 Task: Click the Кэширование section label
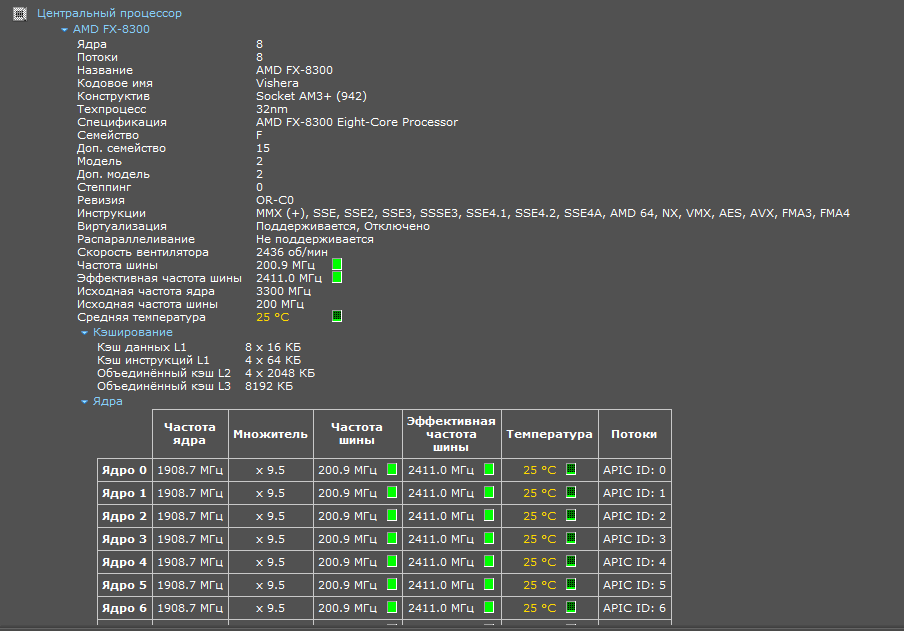[133, 332]
